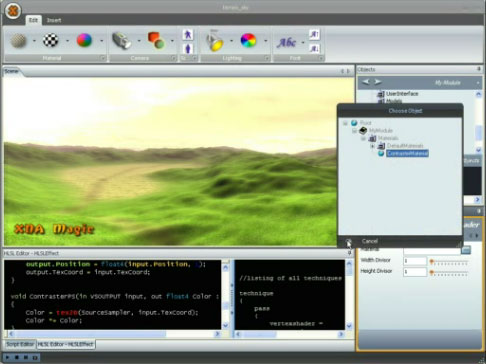Viewport: 486px width, 364px height.
Task: Click the scene tab right scroll arrow
Action: click(x=349, y=71)
